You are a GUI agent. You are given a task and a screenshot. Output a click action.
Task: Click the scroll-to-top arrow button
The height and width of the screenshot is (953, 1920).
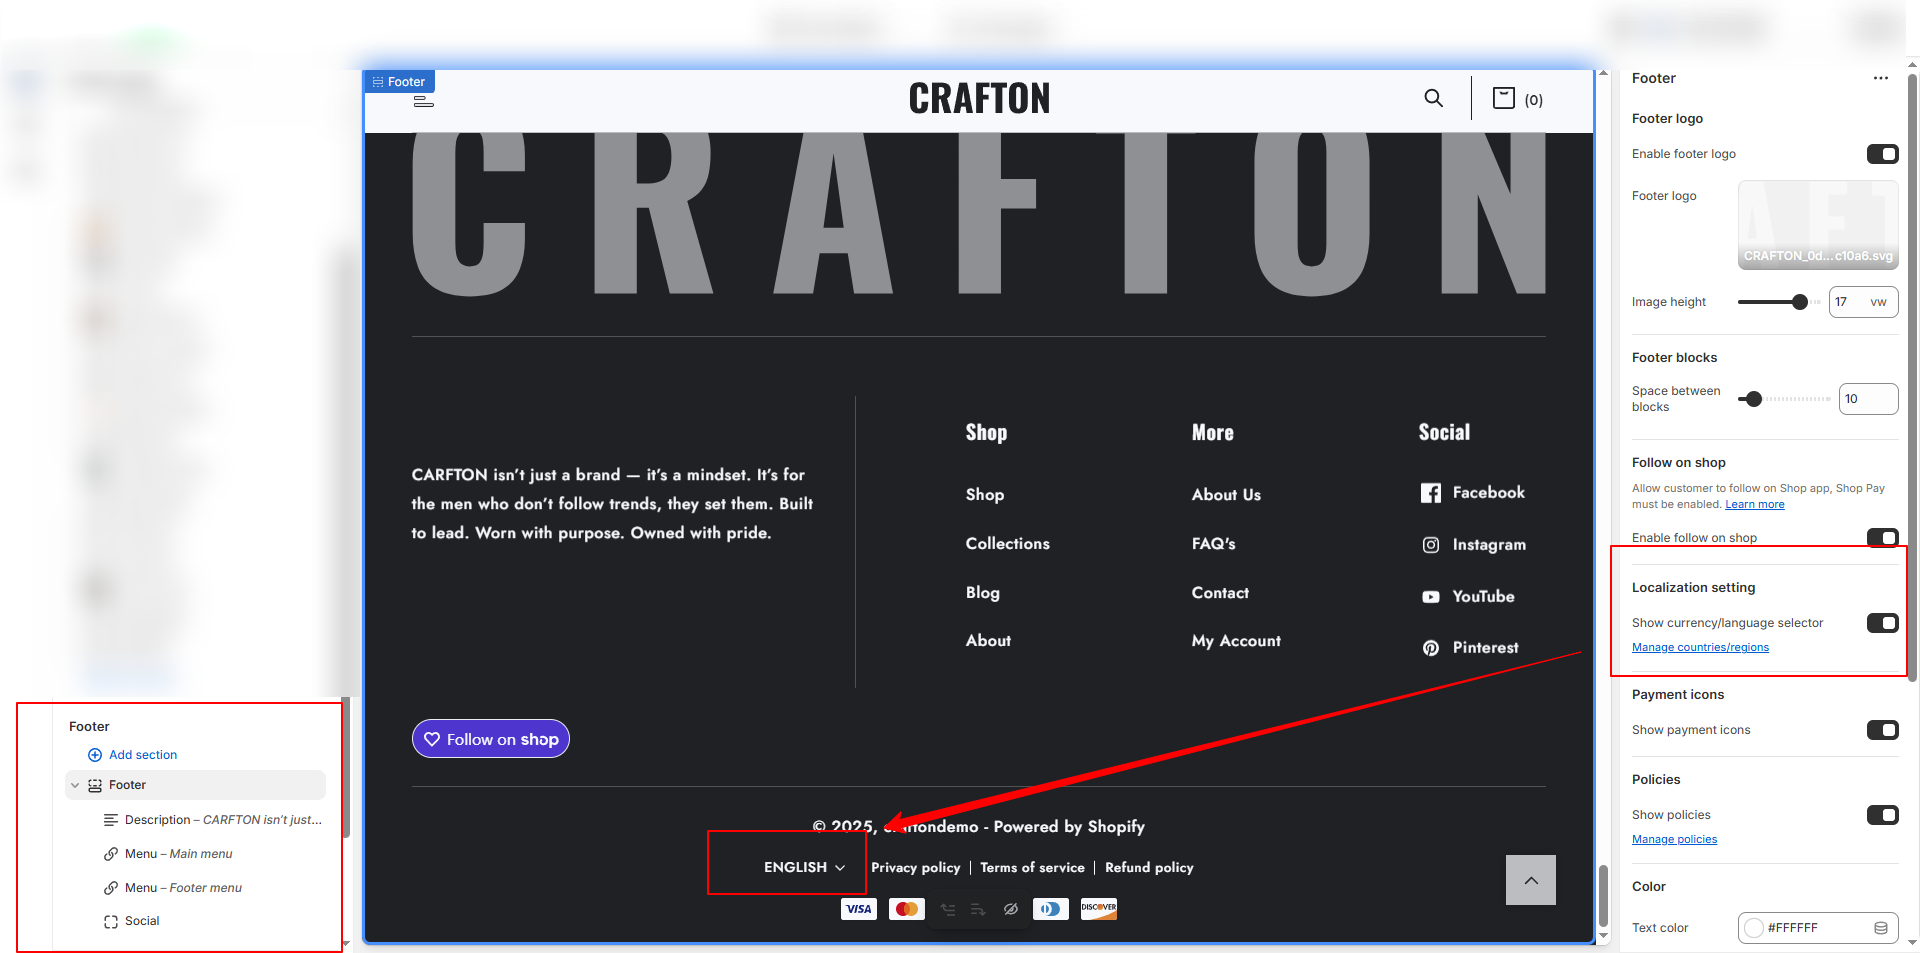(x=1530, y=880)
